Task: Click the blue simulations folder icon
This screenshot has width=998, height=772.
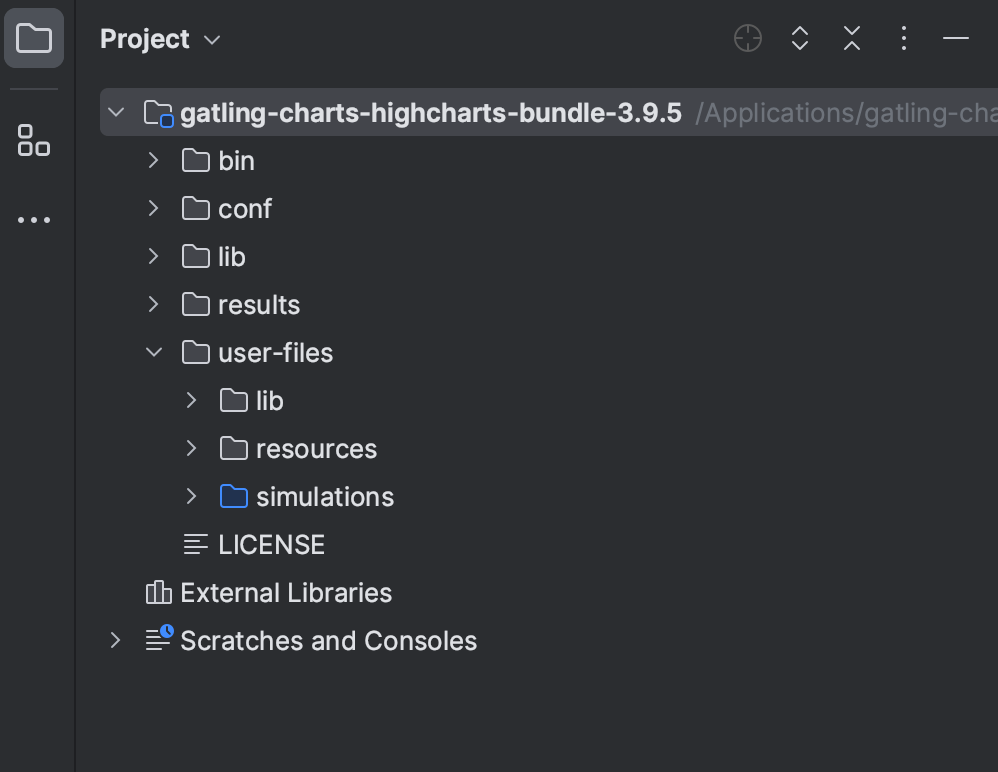Action: click(x=234, y=496)
